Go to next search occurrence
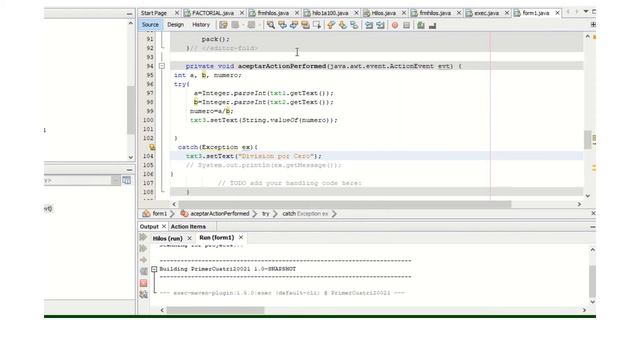Screen dimensions: 640x360 click(293, 25)
